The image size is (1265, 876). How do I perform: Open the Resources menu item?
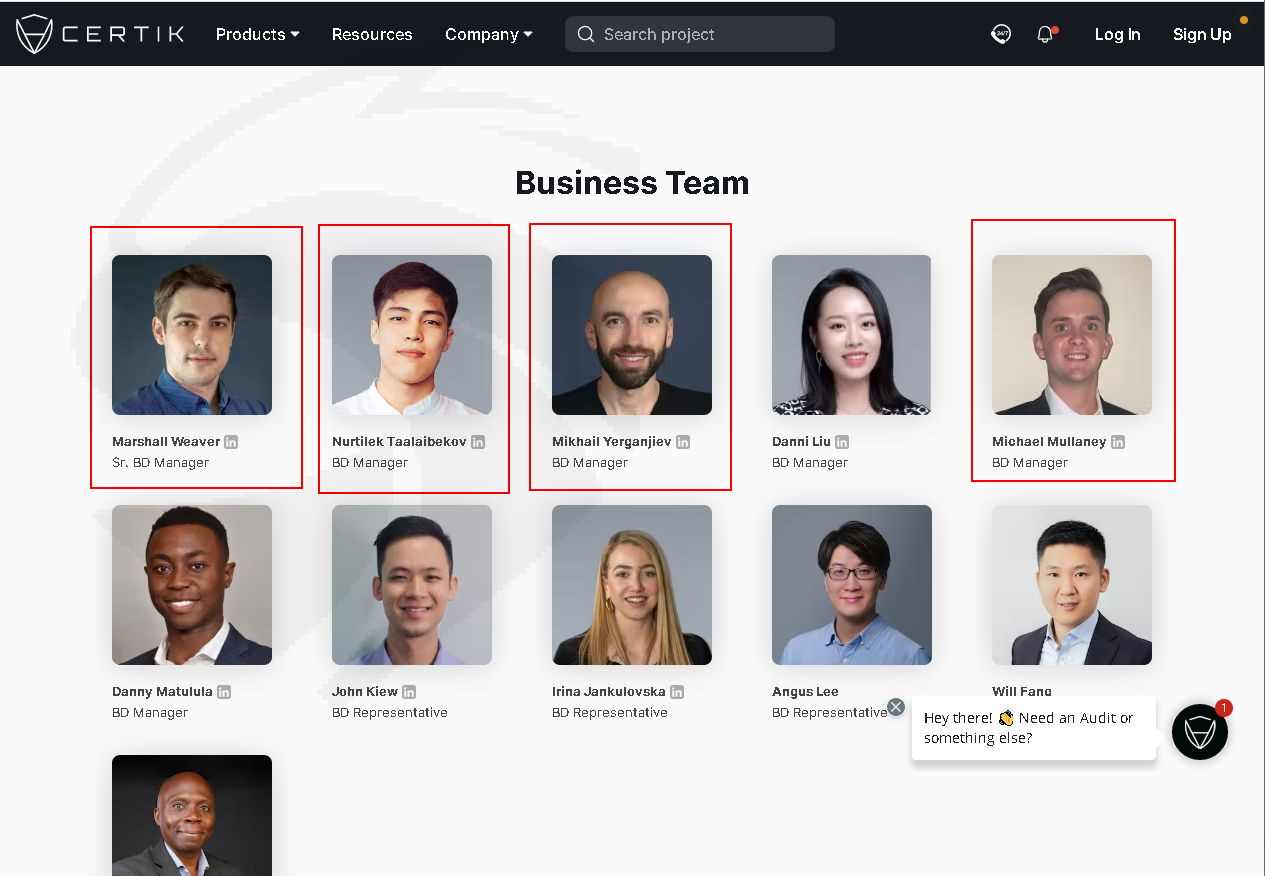click(x=372, y=34)
